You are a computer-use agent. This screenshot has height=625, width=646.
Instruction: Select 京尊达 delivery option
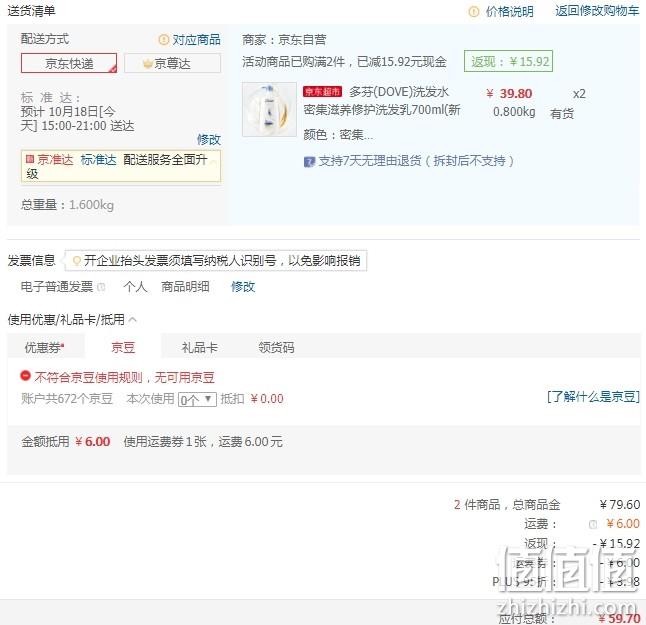(172, 63)
